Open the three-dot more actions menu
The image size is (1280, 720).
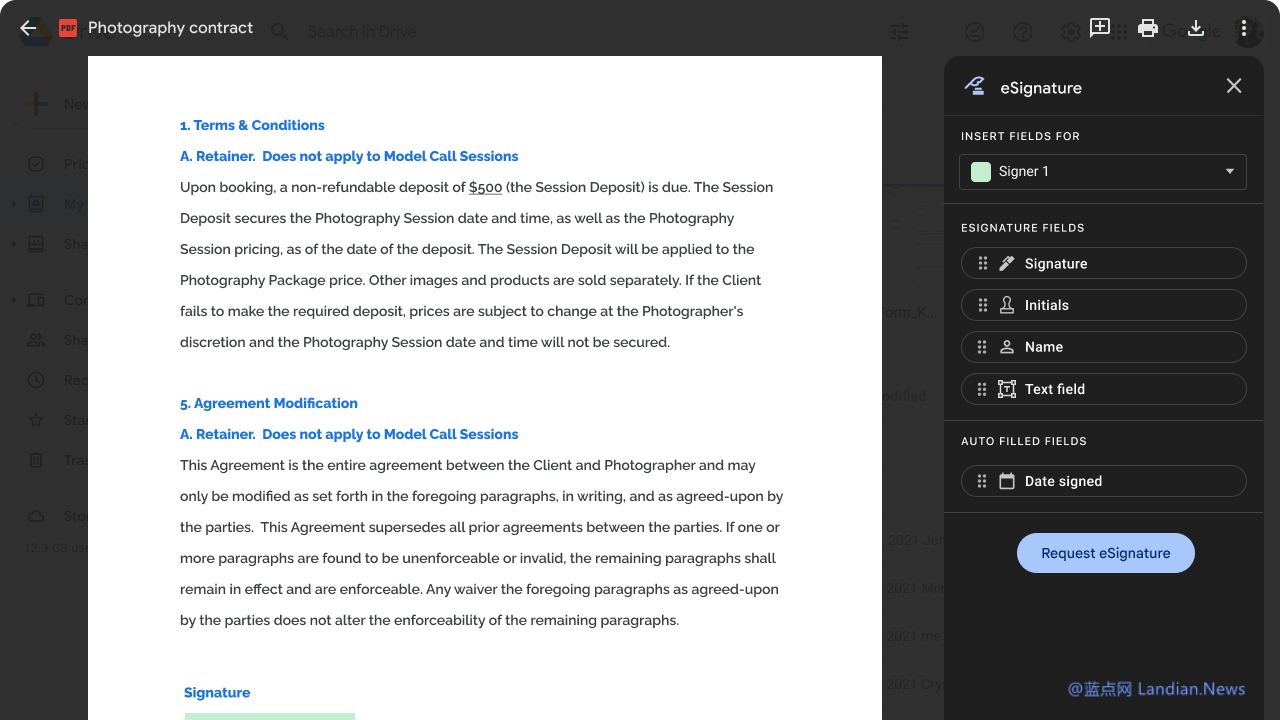1244,28
